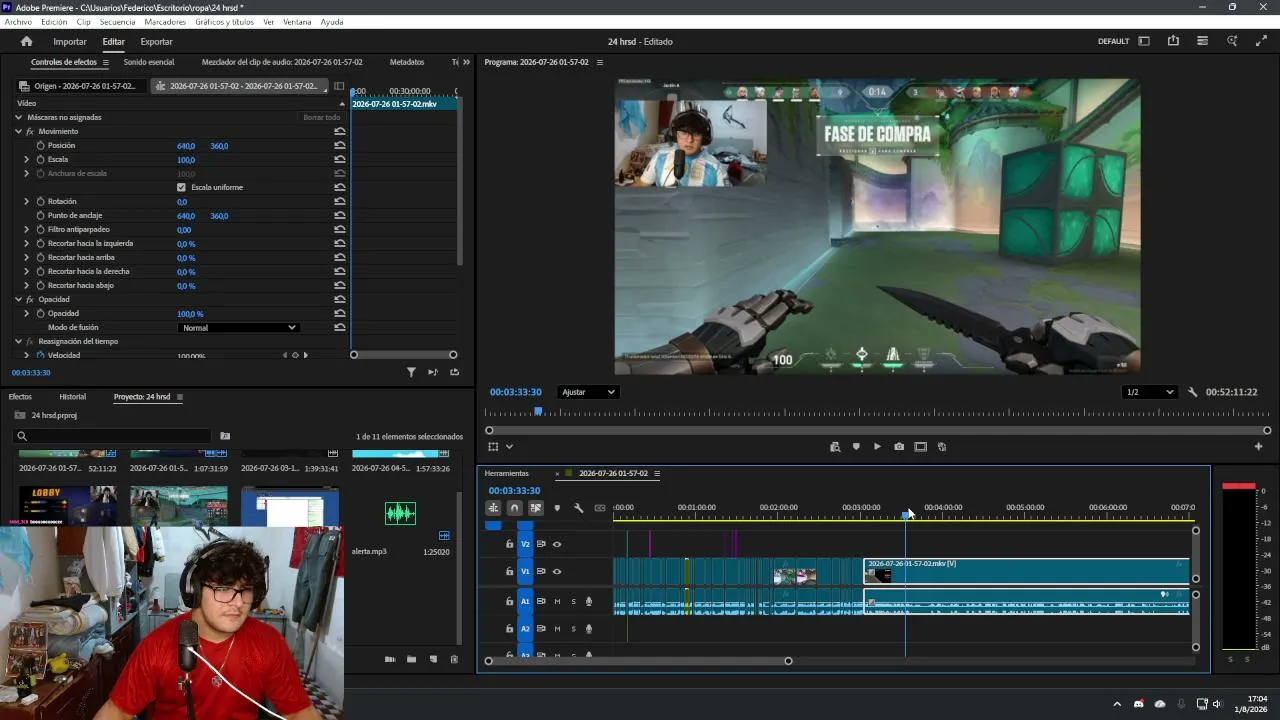Toggle timeline captions track options
1280x720 pixels.
[600, 508]
